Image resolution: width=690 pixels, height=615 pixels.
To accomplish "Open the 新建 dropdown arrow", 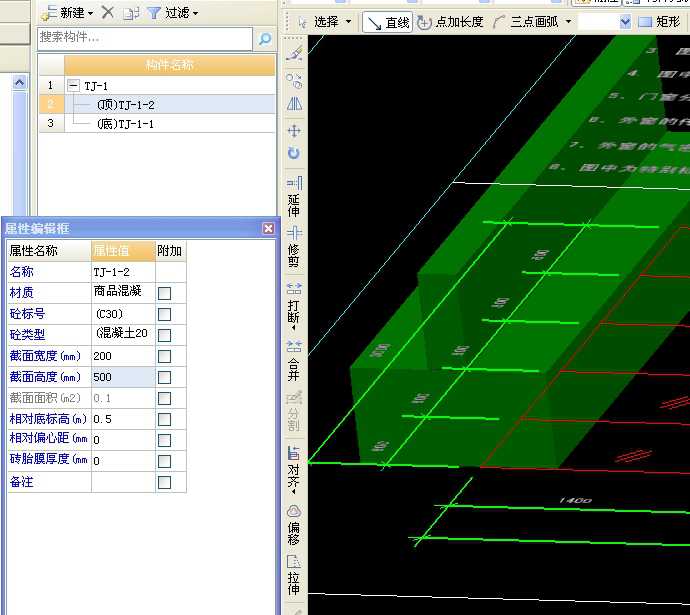I will pos(91,13).
